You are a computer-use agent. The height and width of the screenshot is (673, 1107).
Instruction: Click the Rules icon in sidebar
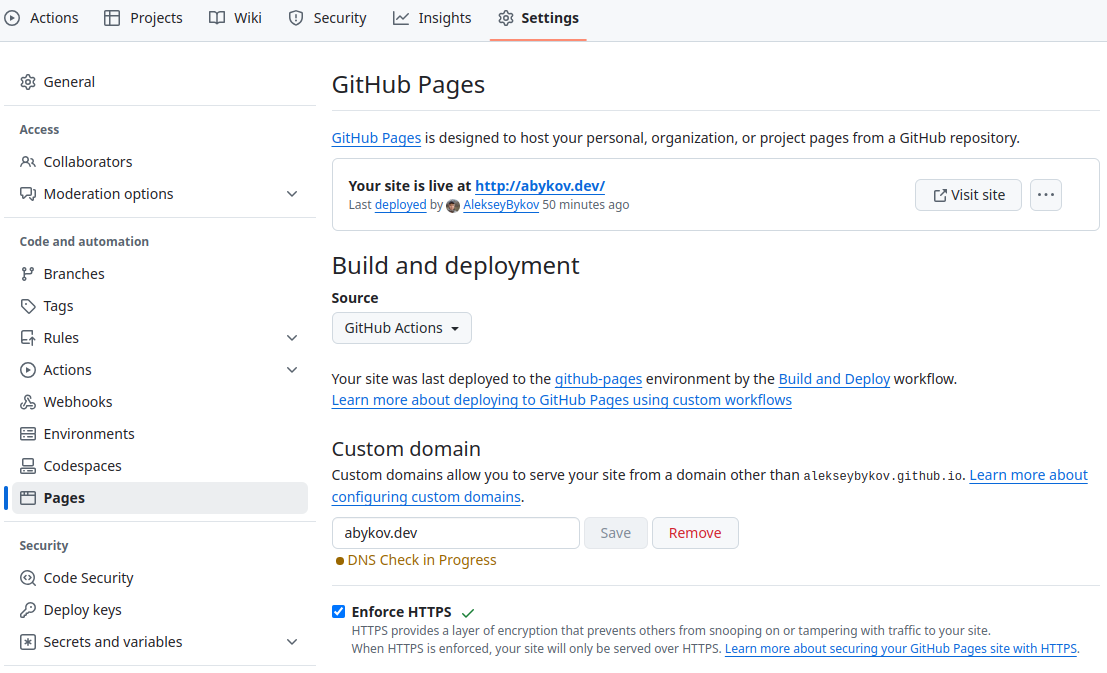tap(28, 338)
